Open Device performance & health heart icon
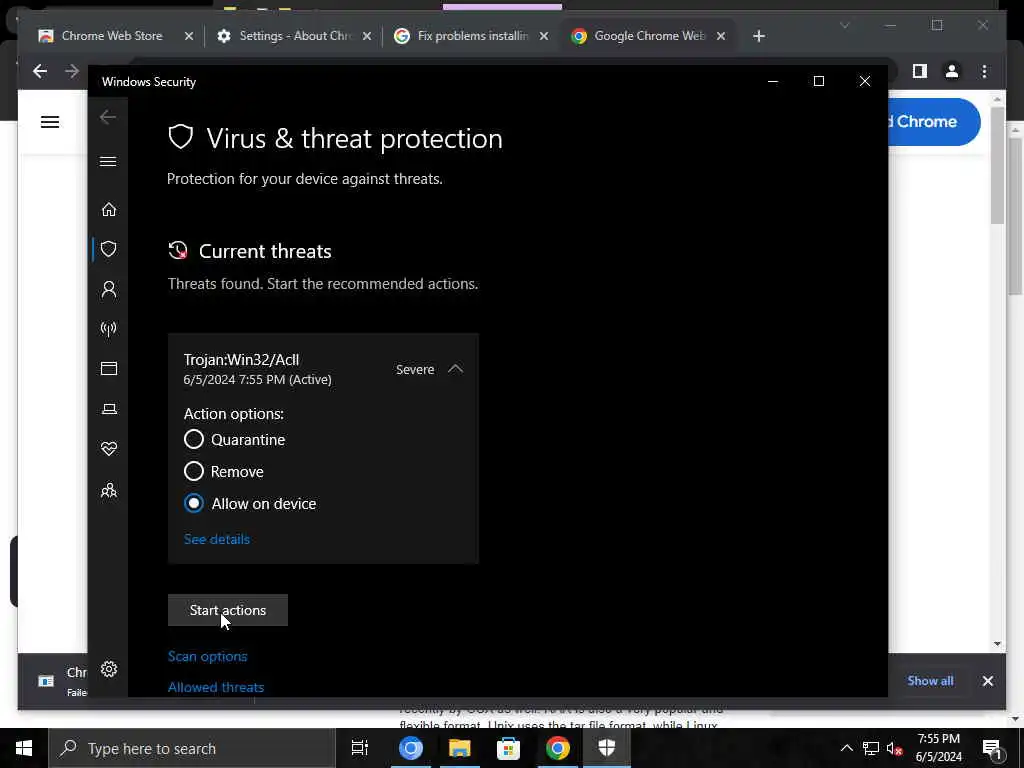The image size is (1024, 768). pyautogui.click(x=108, y=449)
